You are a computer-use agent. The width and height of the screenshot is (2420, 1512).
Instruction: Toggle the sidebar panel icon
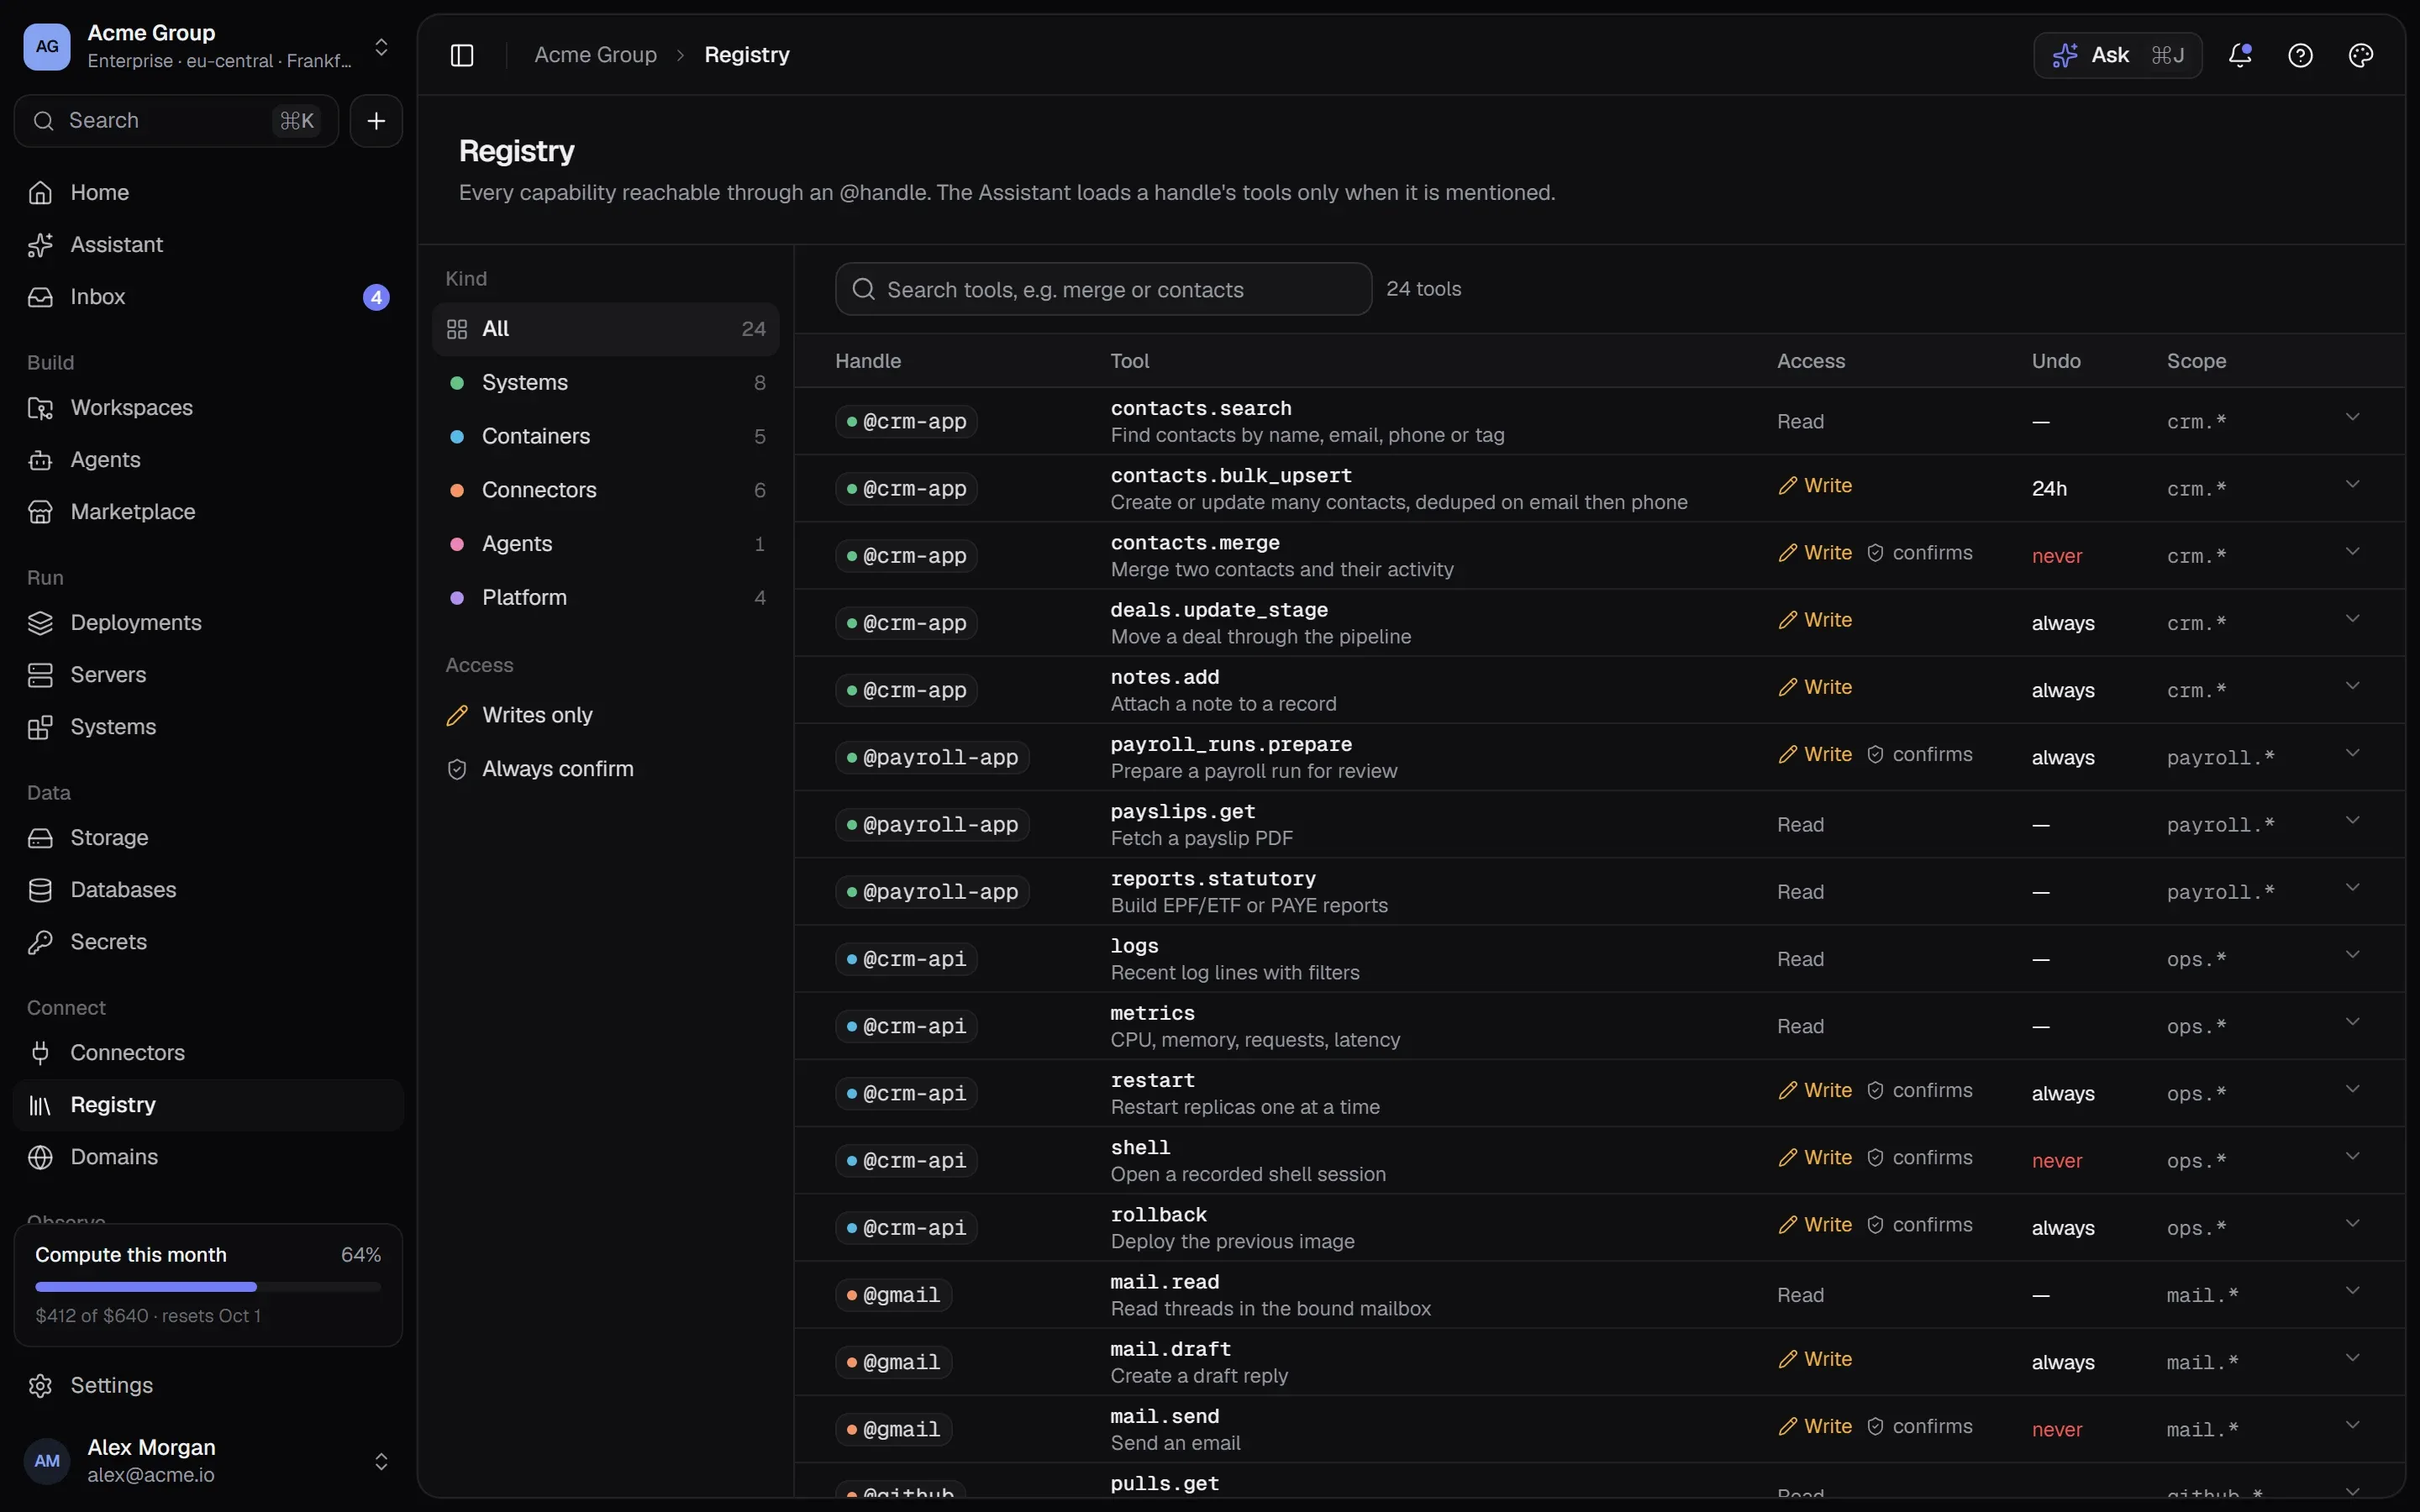(x=461, y=55)
